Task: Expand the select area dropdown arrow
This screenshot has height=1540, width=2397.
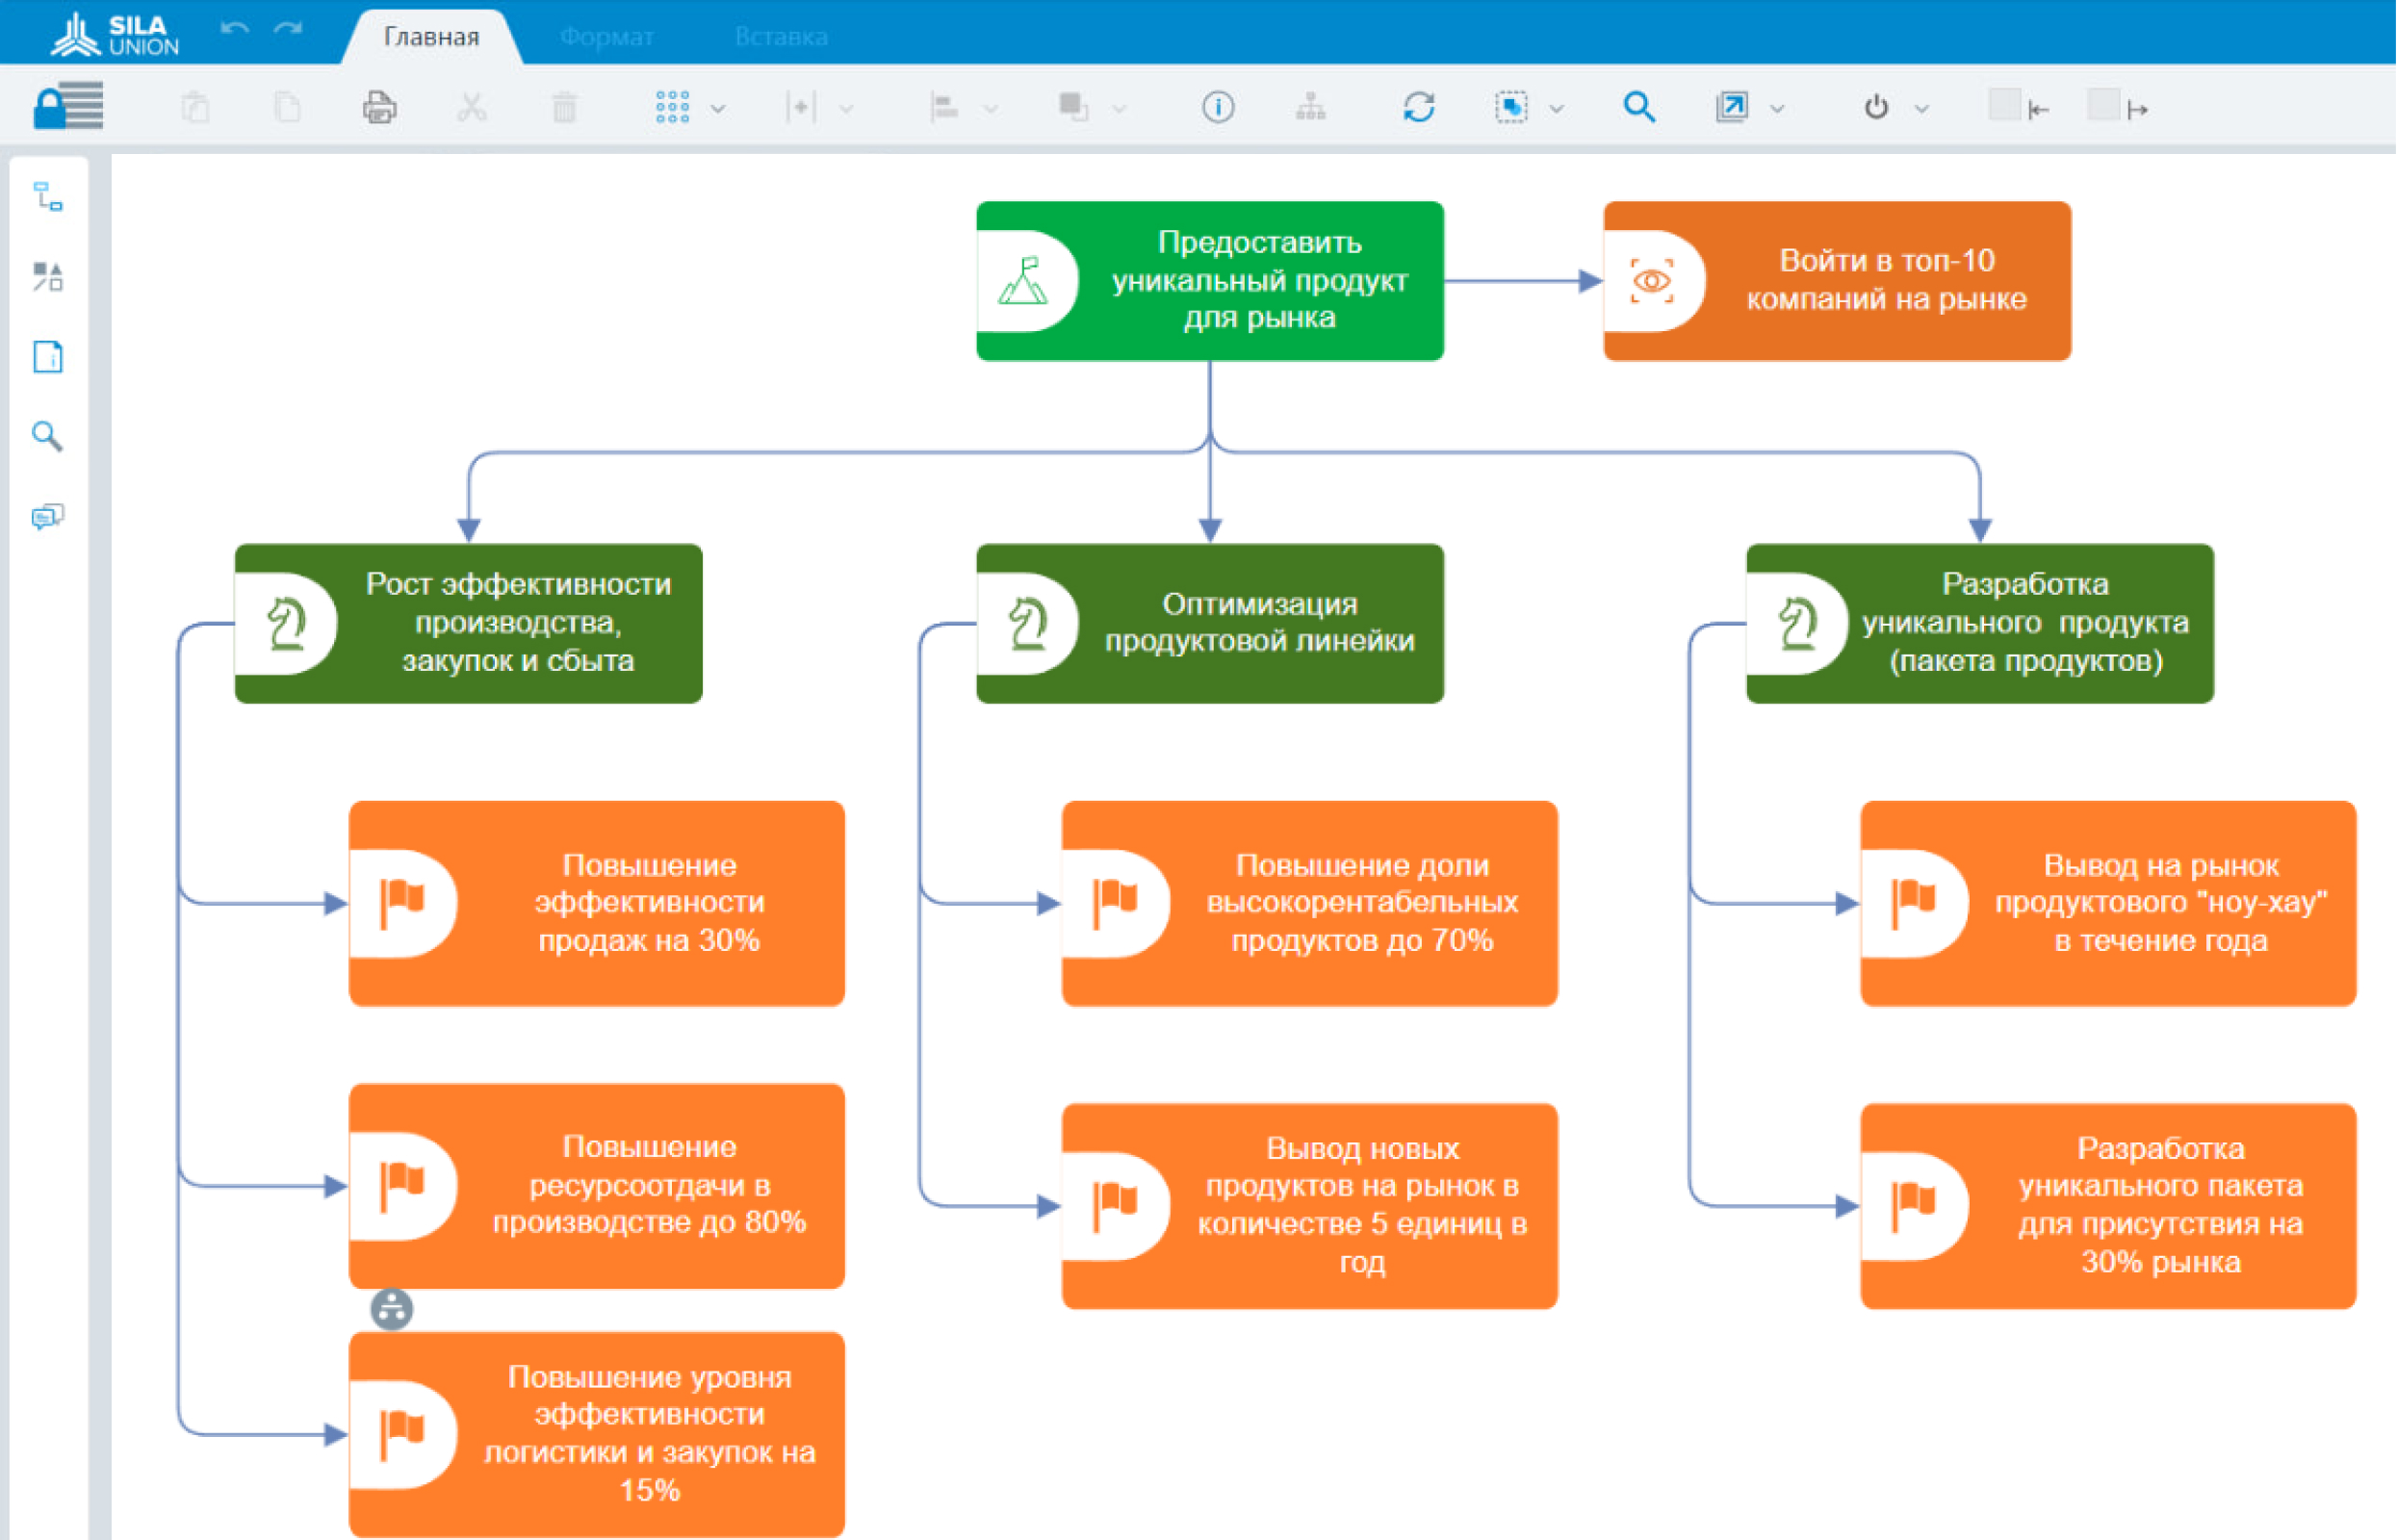Action: pyautogui.click(x=1557, y=109)
